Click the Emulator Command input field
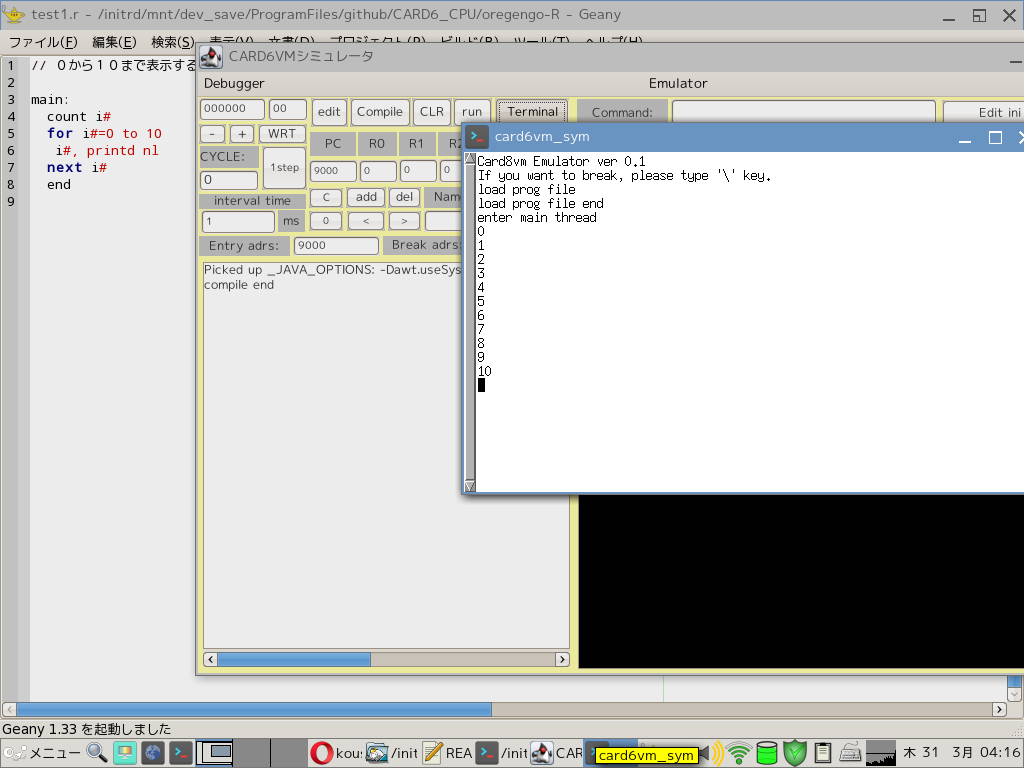The width and height of the screenshot is (1024, 768). click(x=804, y=112)
